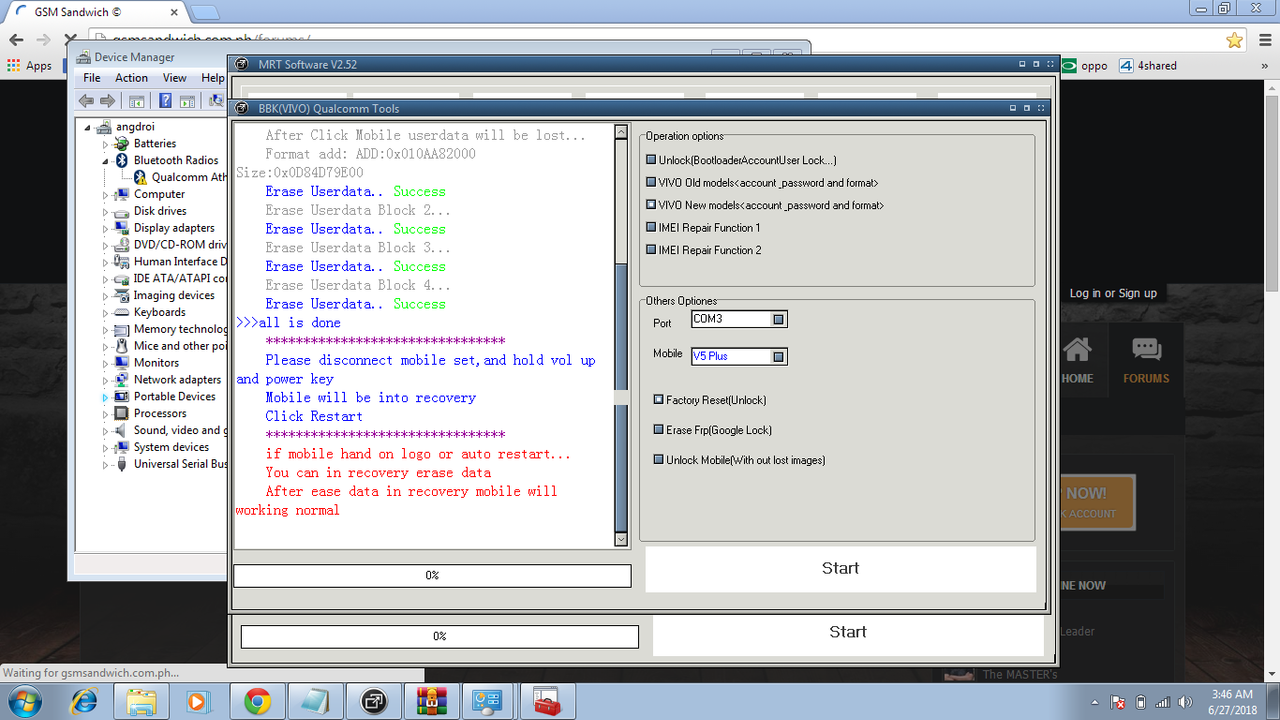Open Action menu in Device Manager
This screenshot has width=1280, height=720.
pyautogui.click(x=131, y=78)
